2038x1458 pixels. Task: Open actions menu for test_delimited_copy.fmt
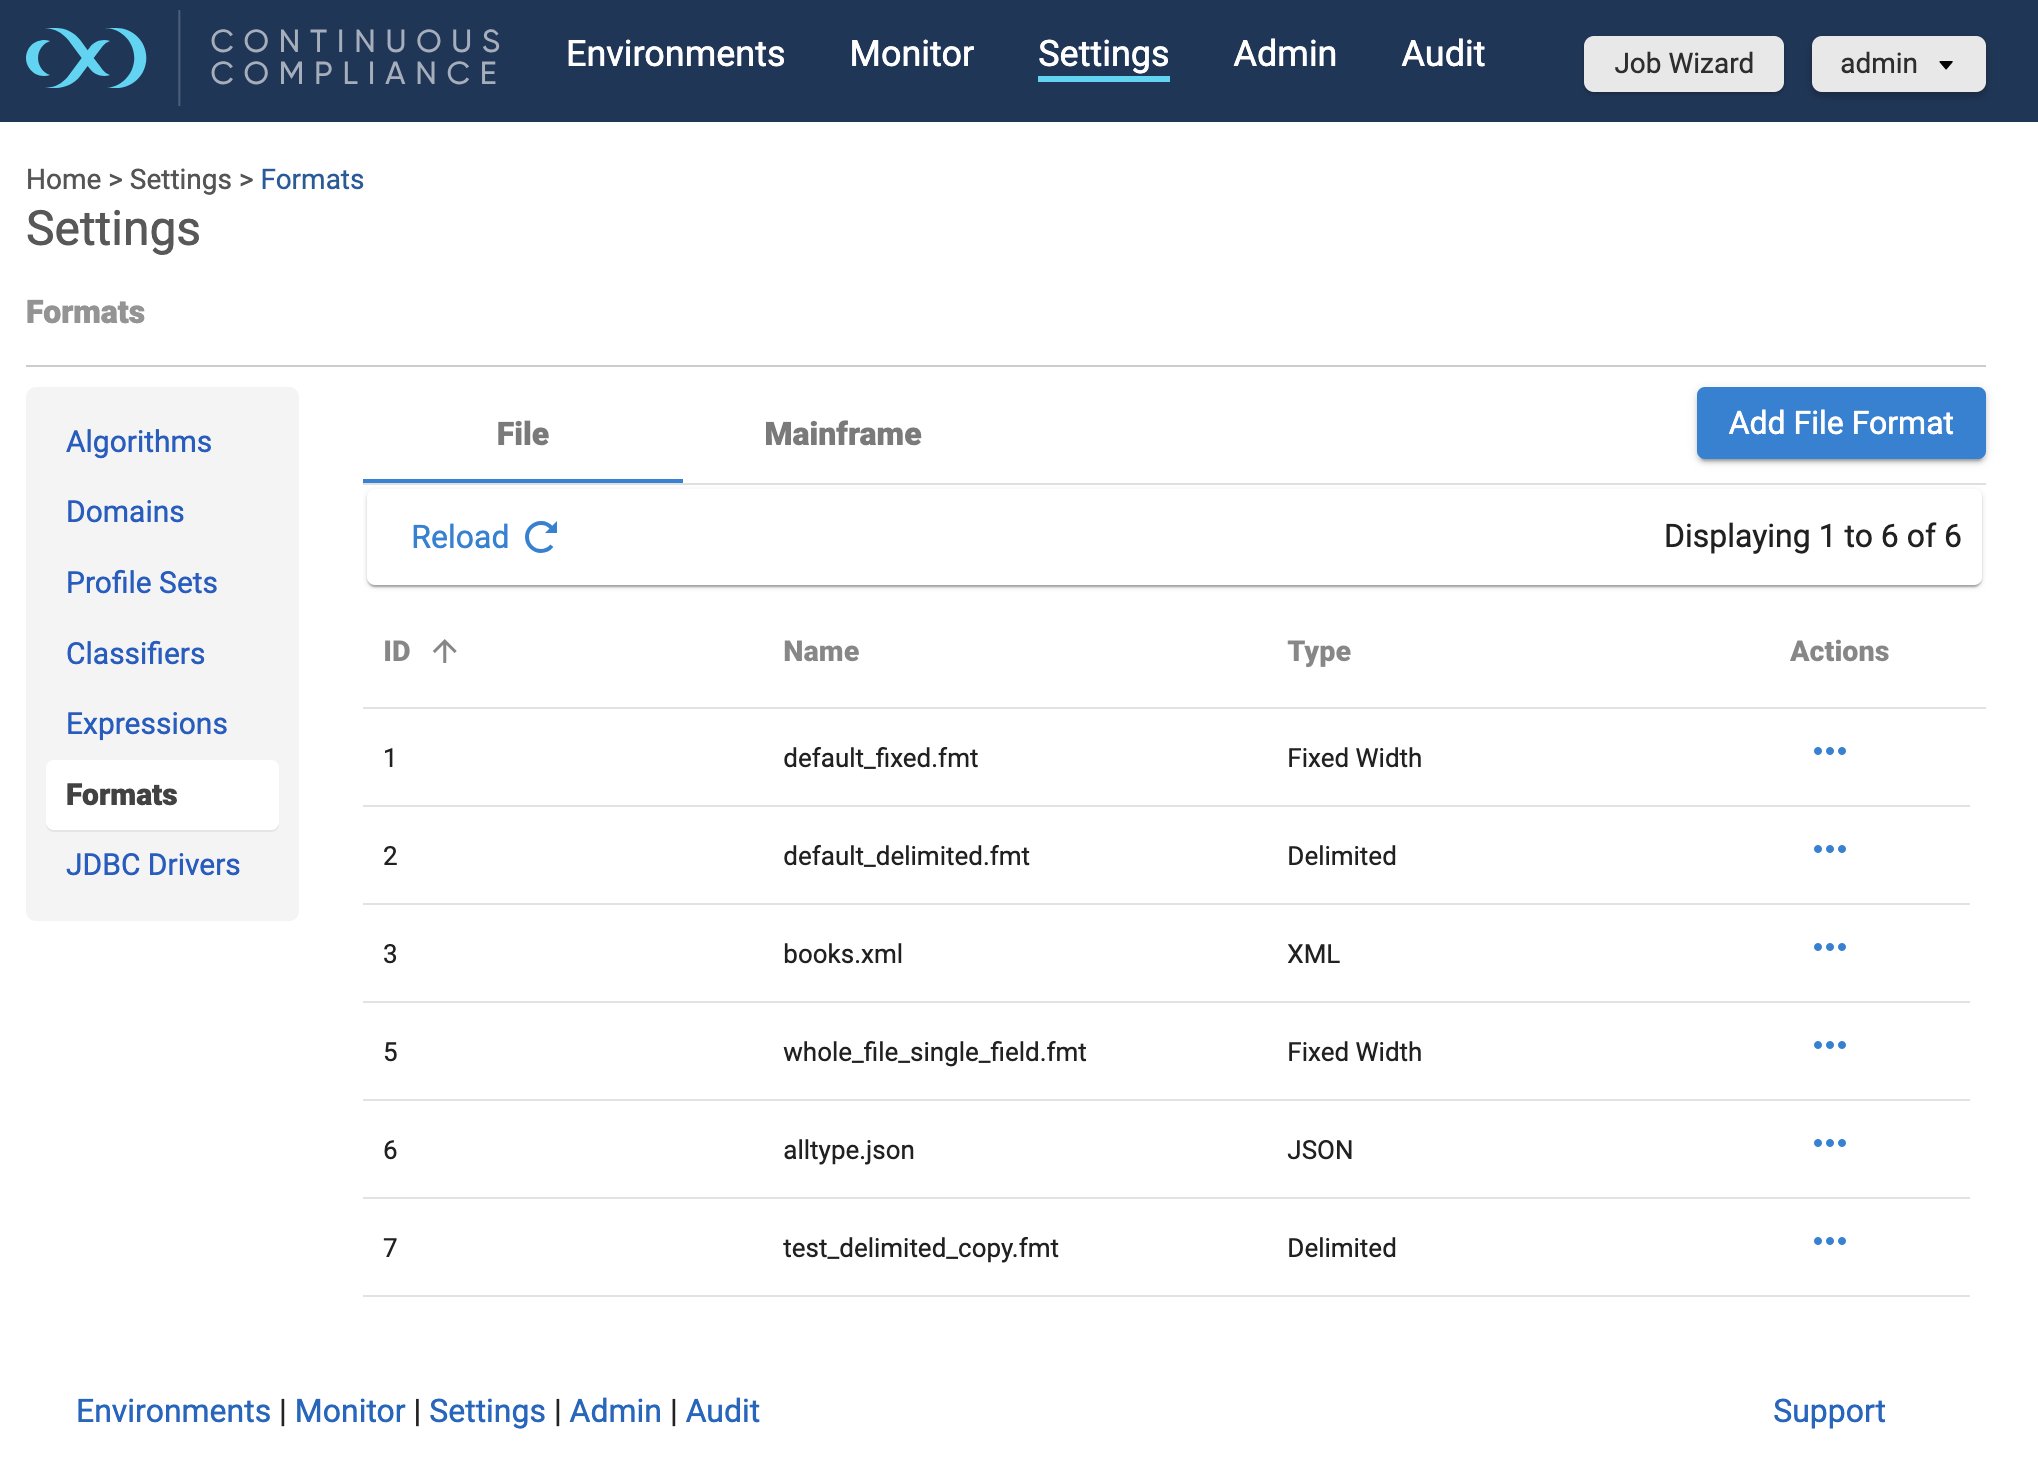[1829, 1242]
